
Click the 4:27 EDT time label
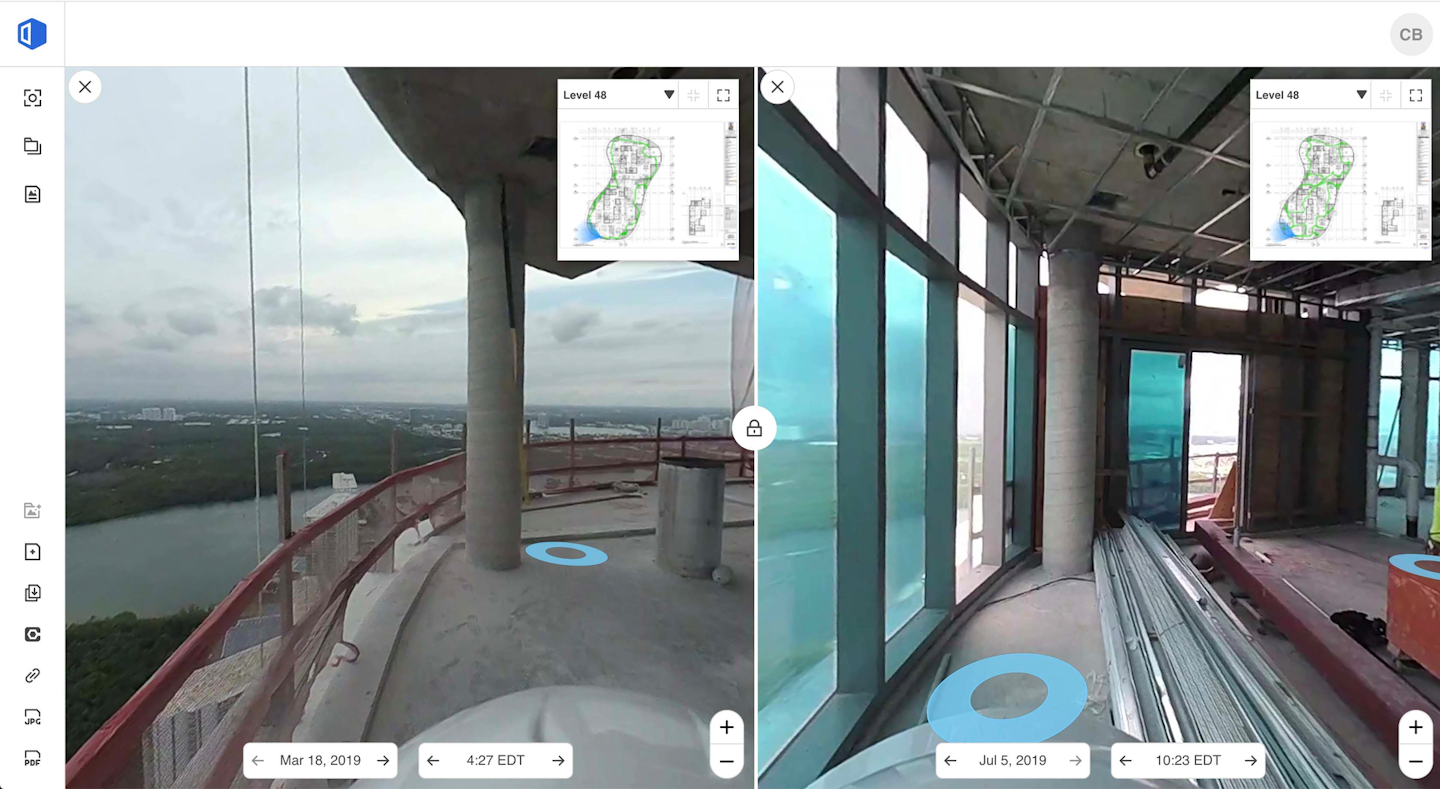click(495, 761)
